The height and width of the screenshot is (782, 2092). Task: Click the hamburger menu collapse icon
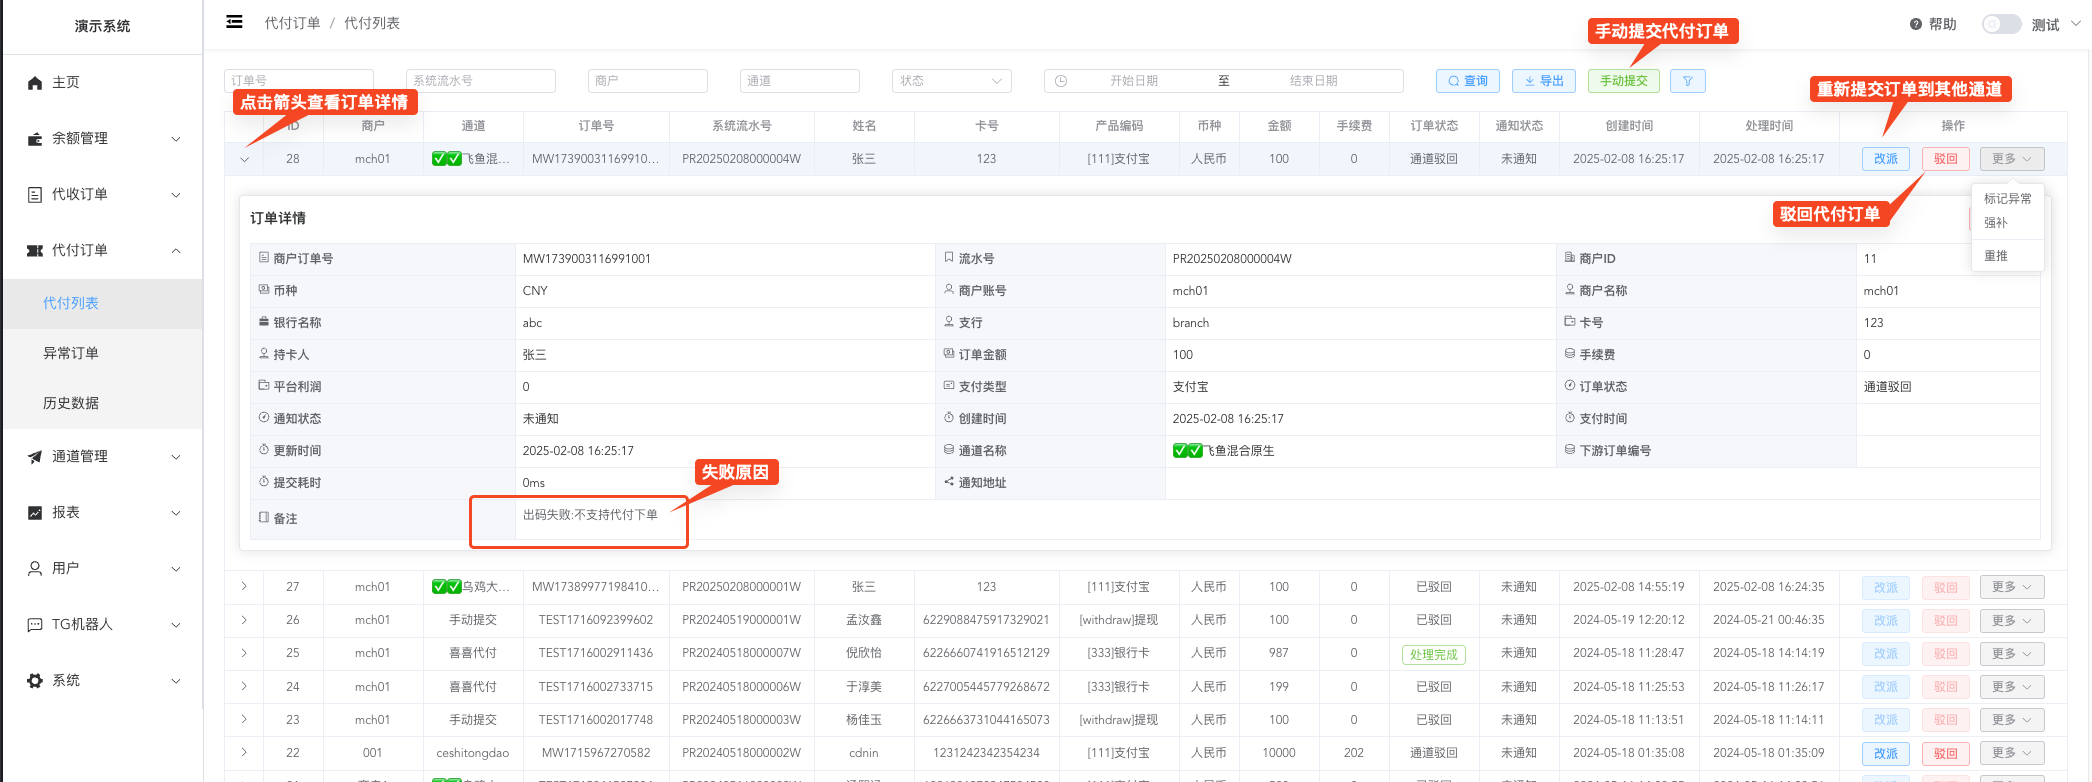(234, 22)
